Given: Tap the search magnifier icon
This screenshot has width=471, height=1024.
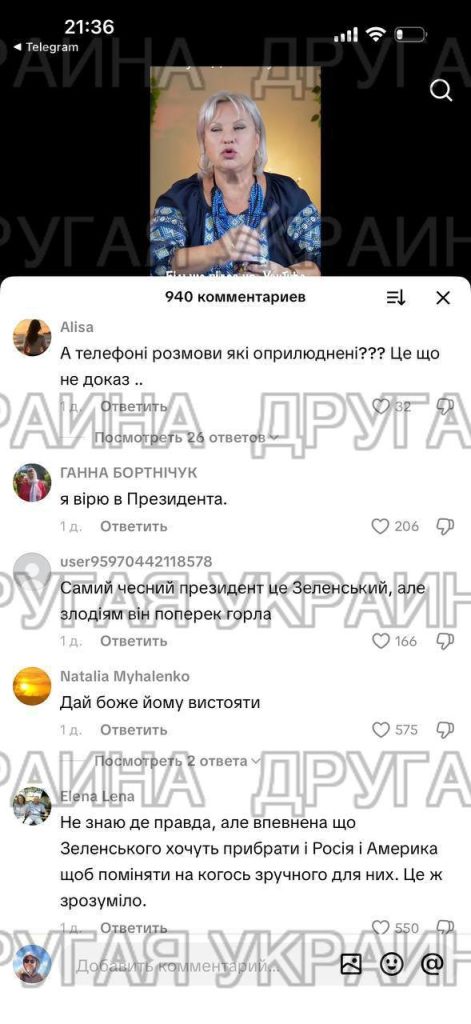Looking at the screenshot, I should [x=442, y=90].
